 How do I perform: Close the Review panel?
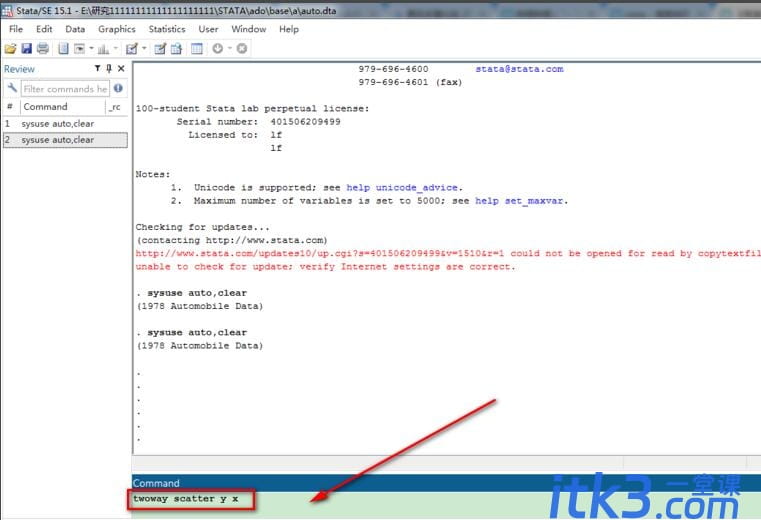coord(121,68)
